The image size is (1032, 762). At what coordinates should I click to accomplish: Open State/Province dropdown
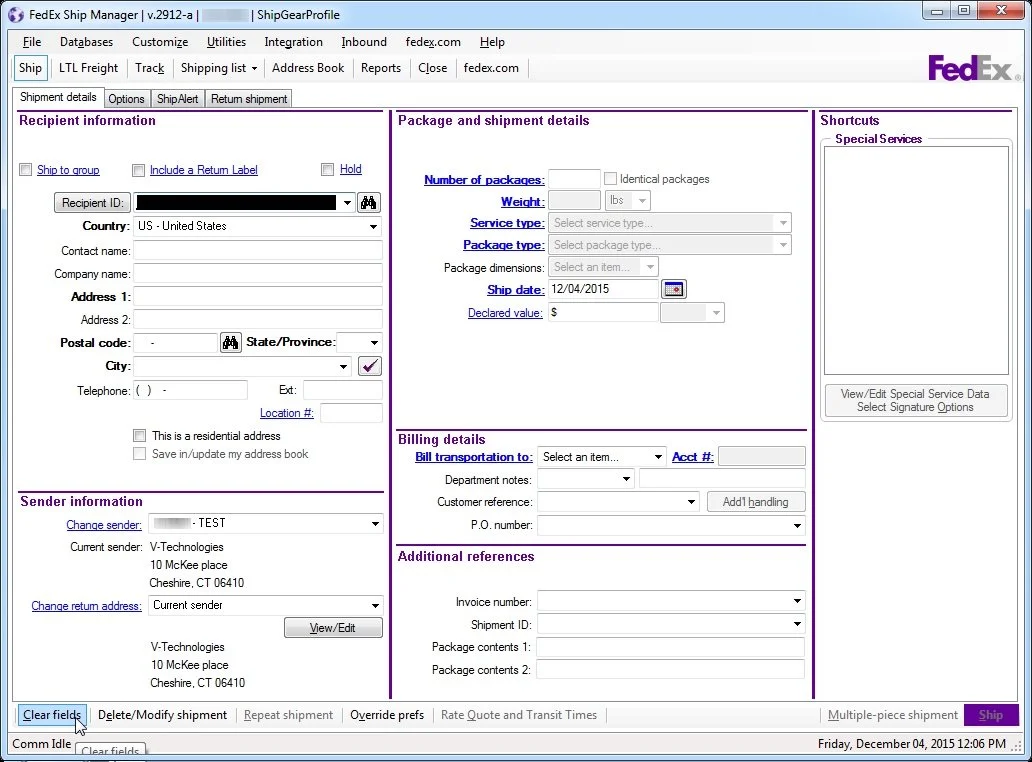click(374, 343)
